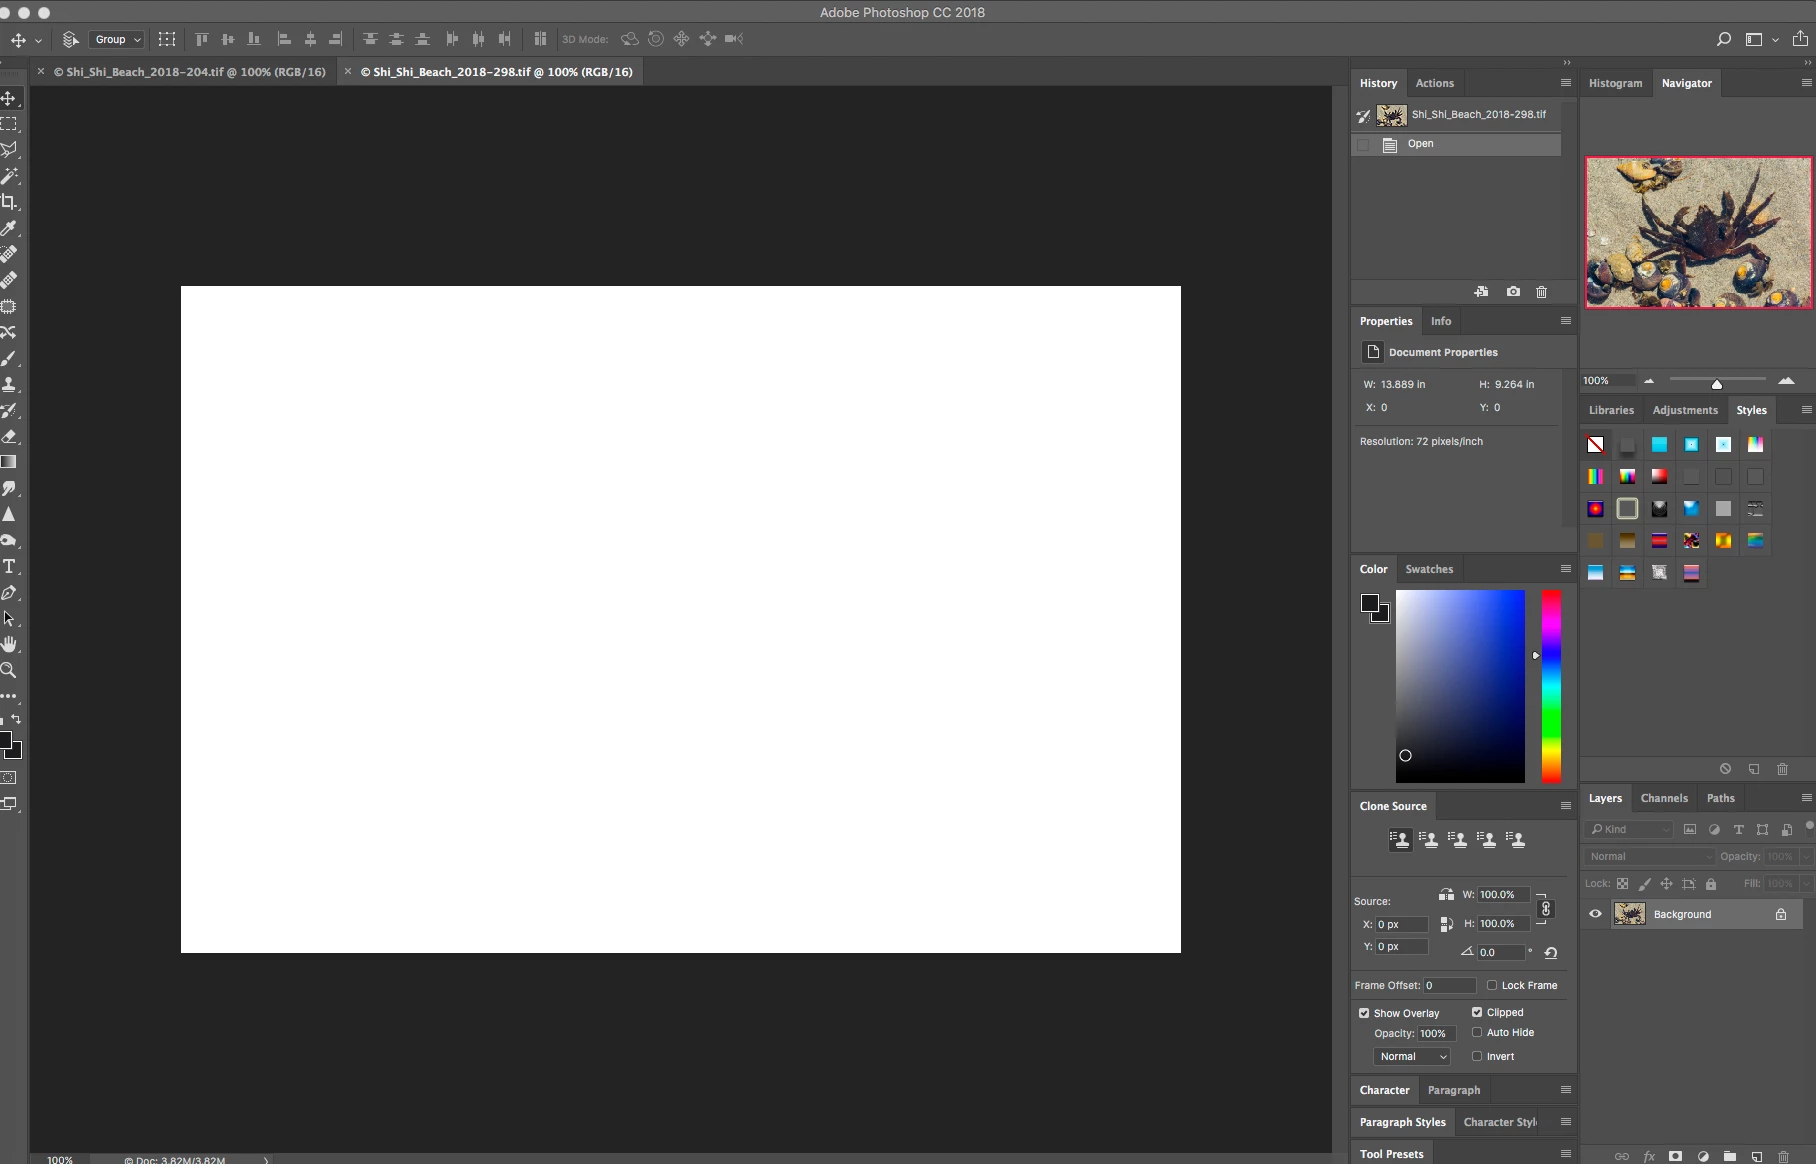Enable Invert checkbox
The height and width of the screenshot is (1164, 1816).
tap(1476, 1056)
